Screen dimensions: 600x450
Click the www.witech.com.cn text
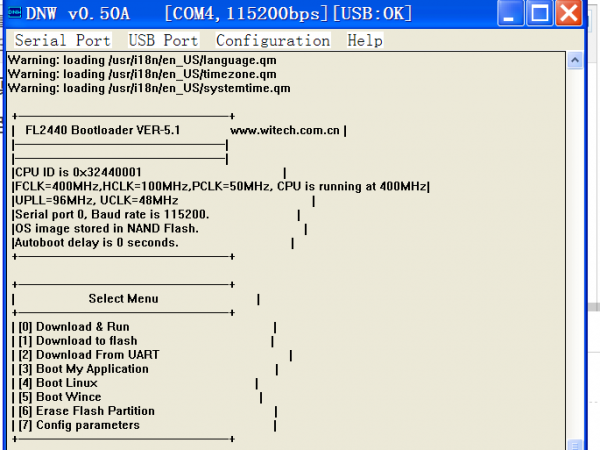286,130
